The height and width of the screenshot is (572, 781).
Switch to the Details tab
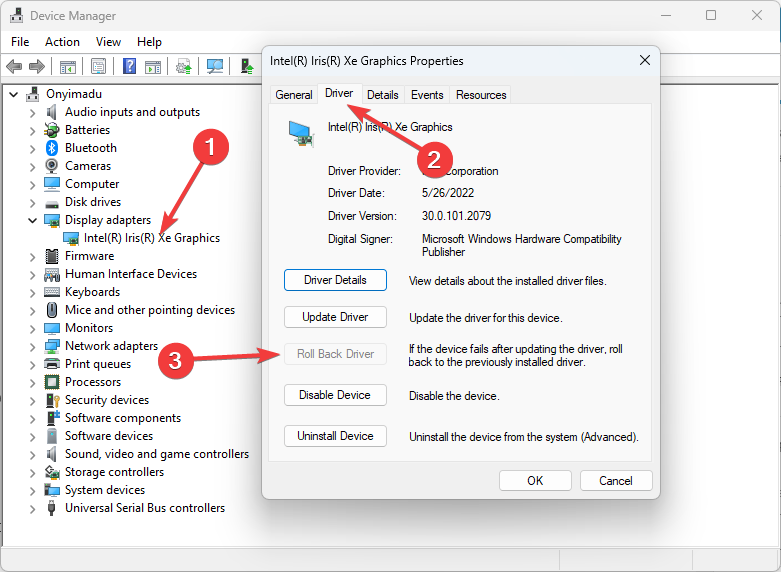click(x=383, y=95)
